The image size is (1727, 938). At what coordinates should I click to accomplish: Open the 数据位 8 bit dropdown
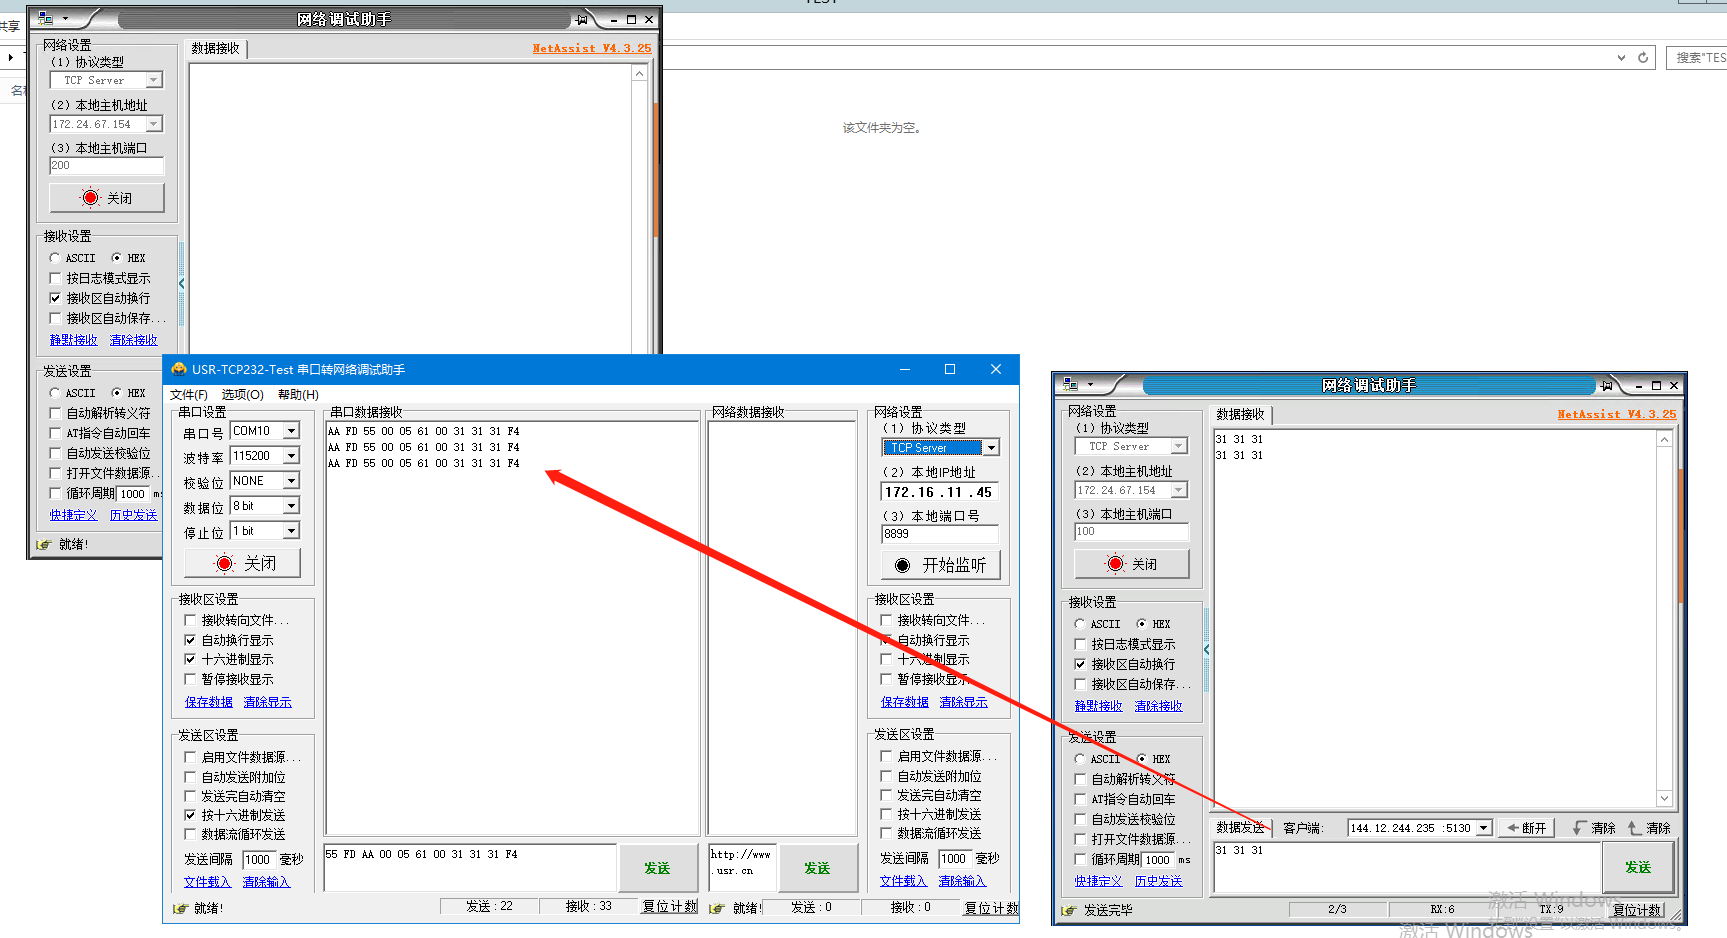tap(291, 506)
